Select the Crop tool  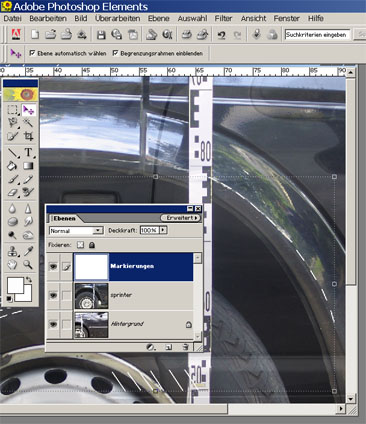coord(28,136)
